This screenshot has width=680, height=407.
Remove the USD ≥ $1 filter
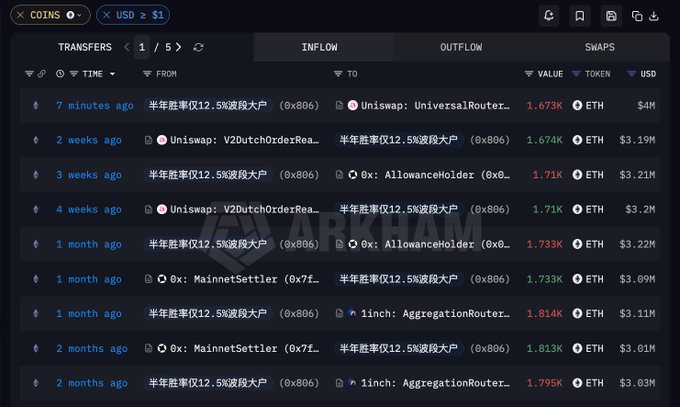[x=107, y=15]
